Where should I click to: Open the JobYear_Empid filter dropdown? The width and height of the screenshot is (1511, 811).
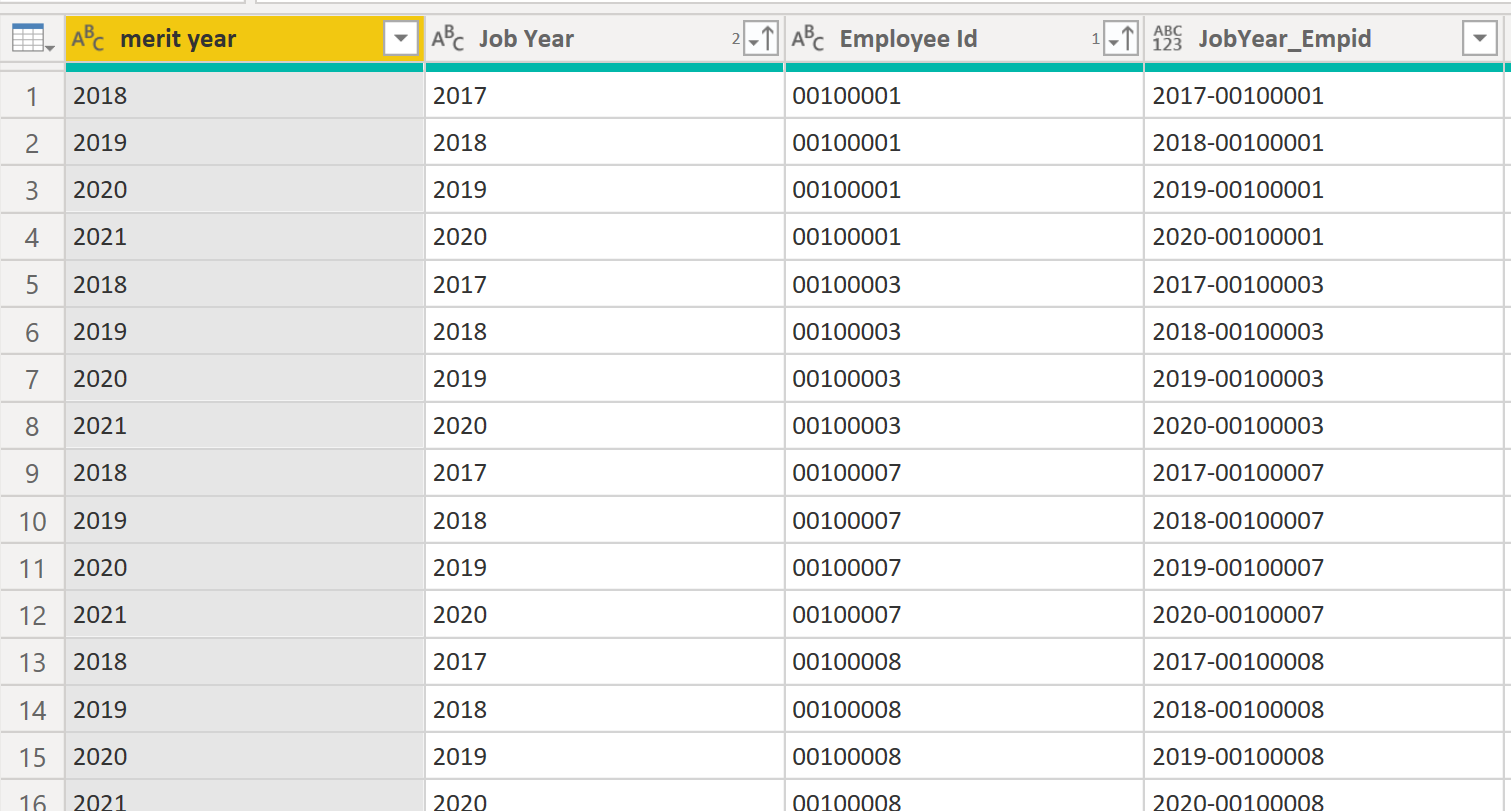(x=1479, y=40)
